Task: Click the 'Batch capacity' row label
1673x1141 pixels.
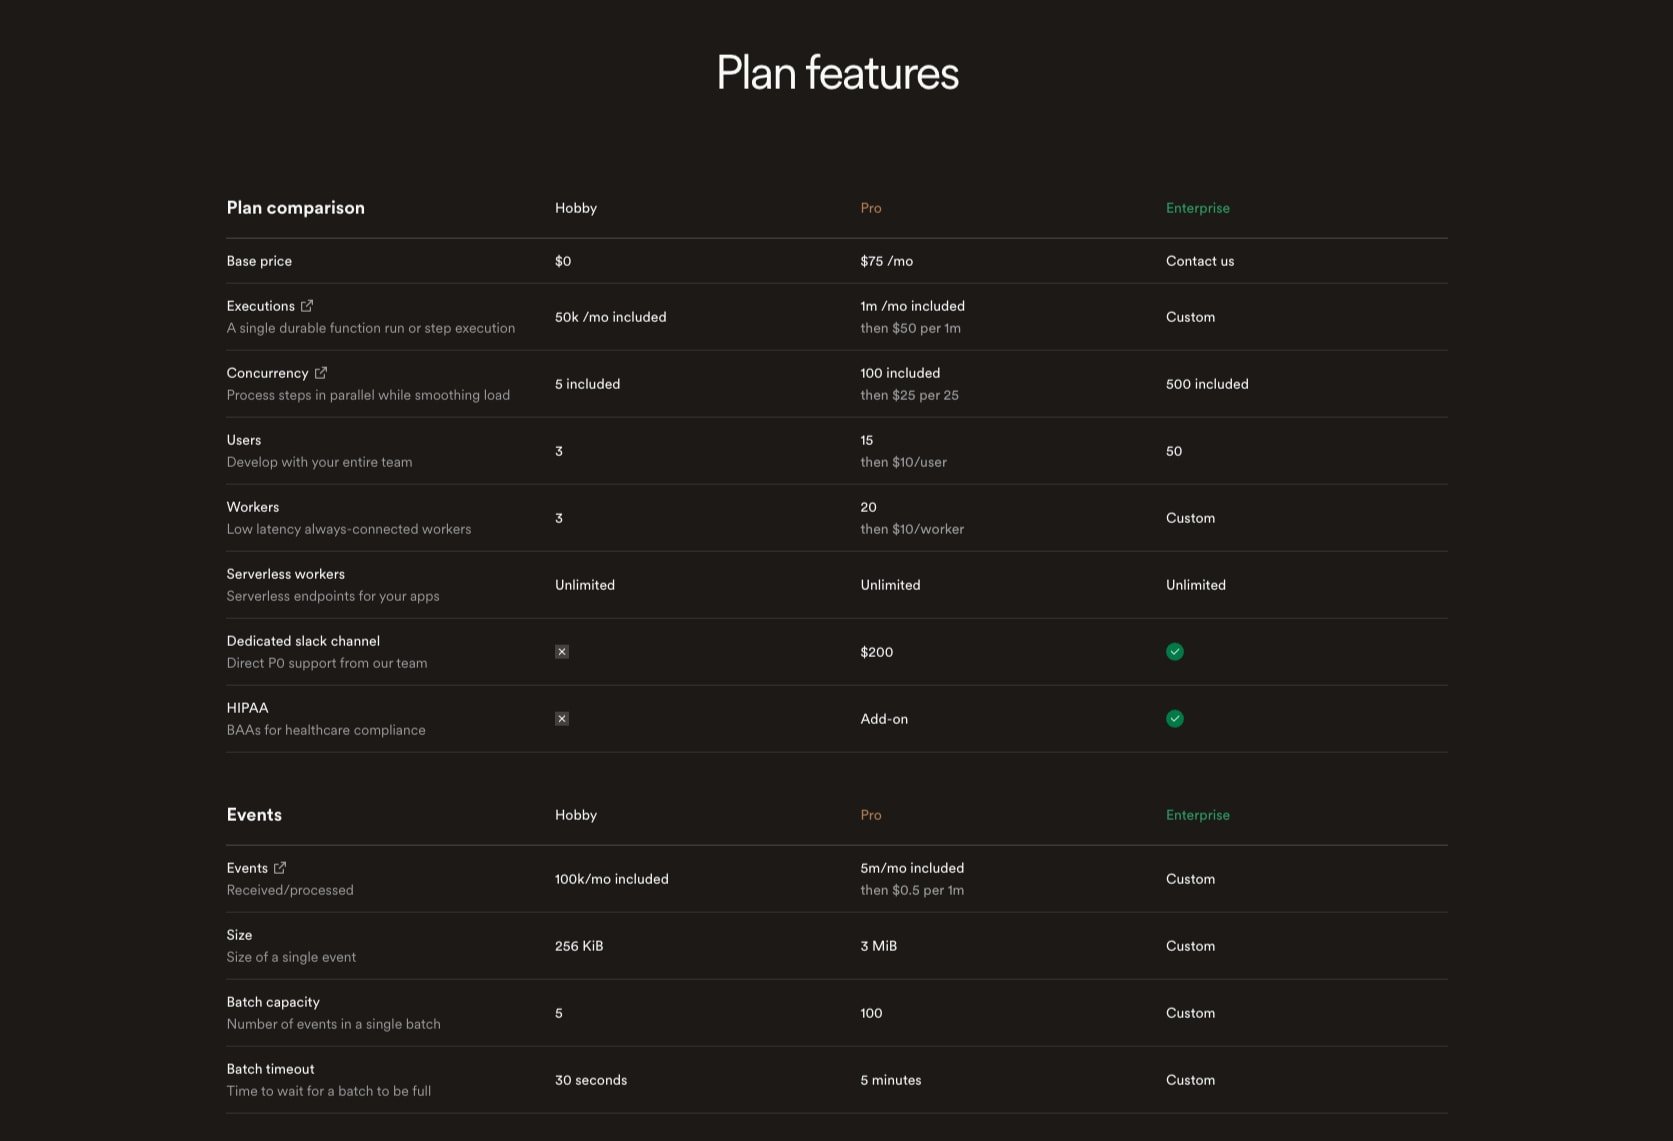Action: (274, 1002)
